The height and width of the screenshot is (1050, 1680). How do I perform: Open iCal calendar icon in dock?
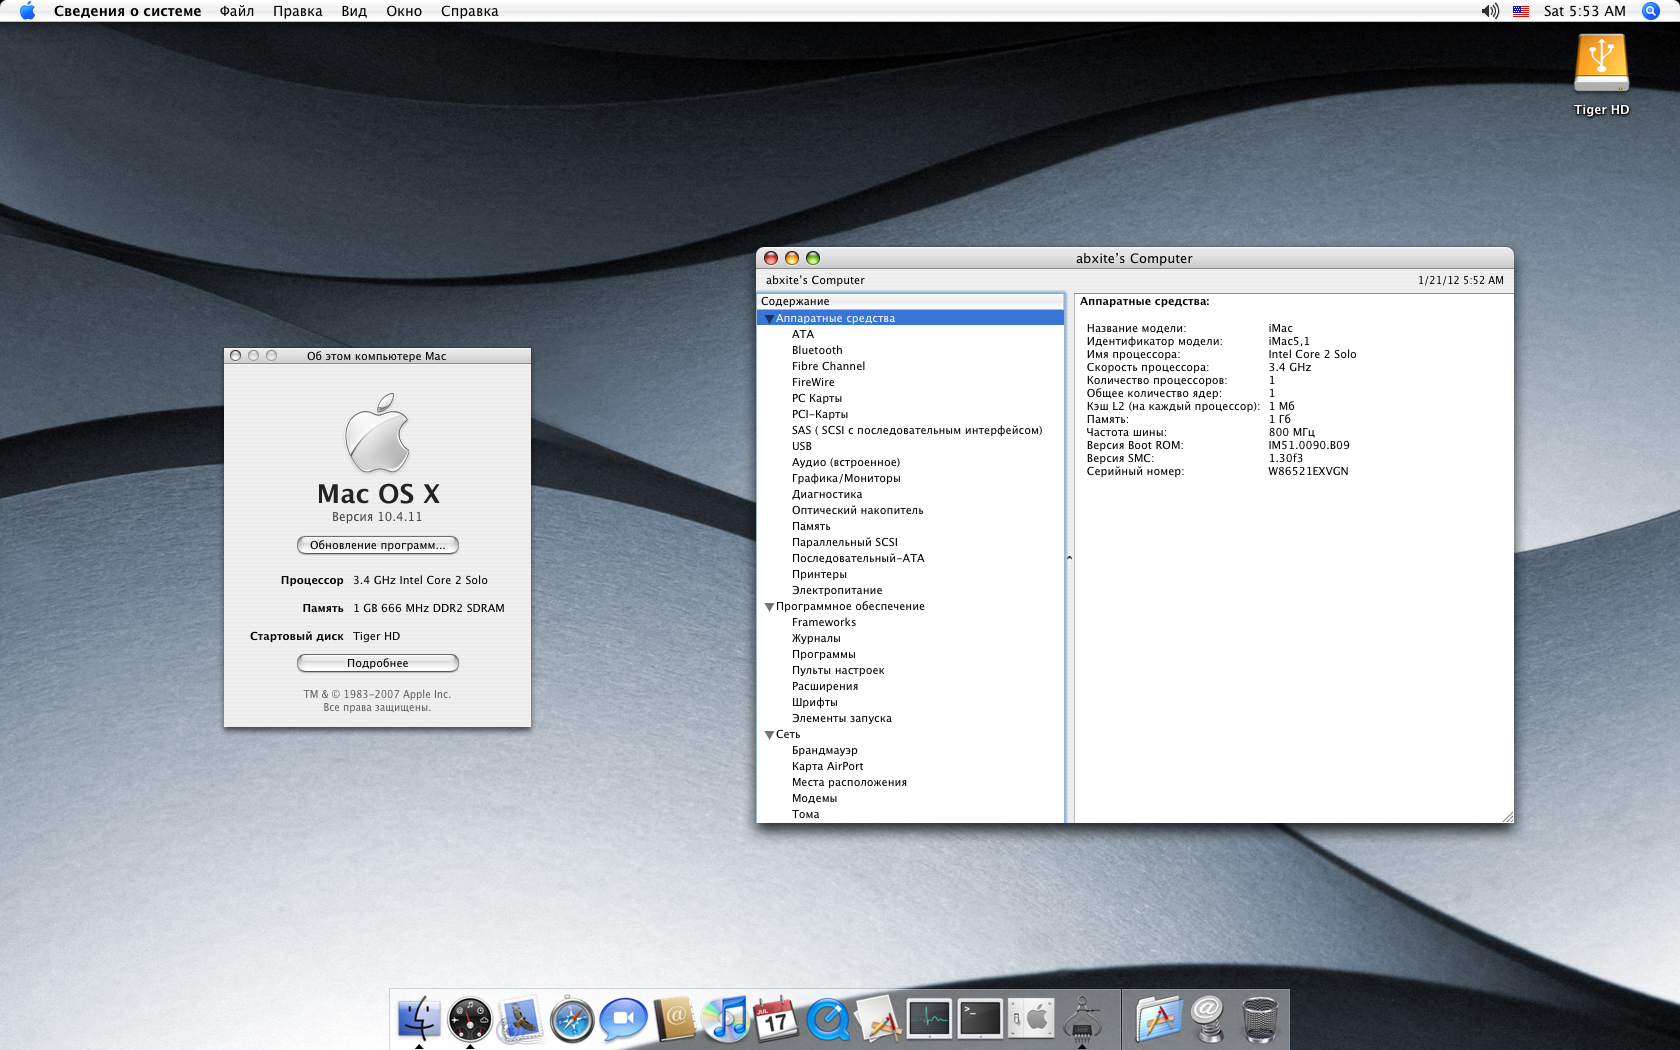(776, 1020)
